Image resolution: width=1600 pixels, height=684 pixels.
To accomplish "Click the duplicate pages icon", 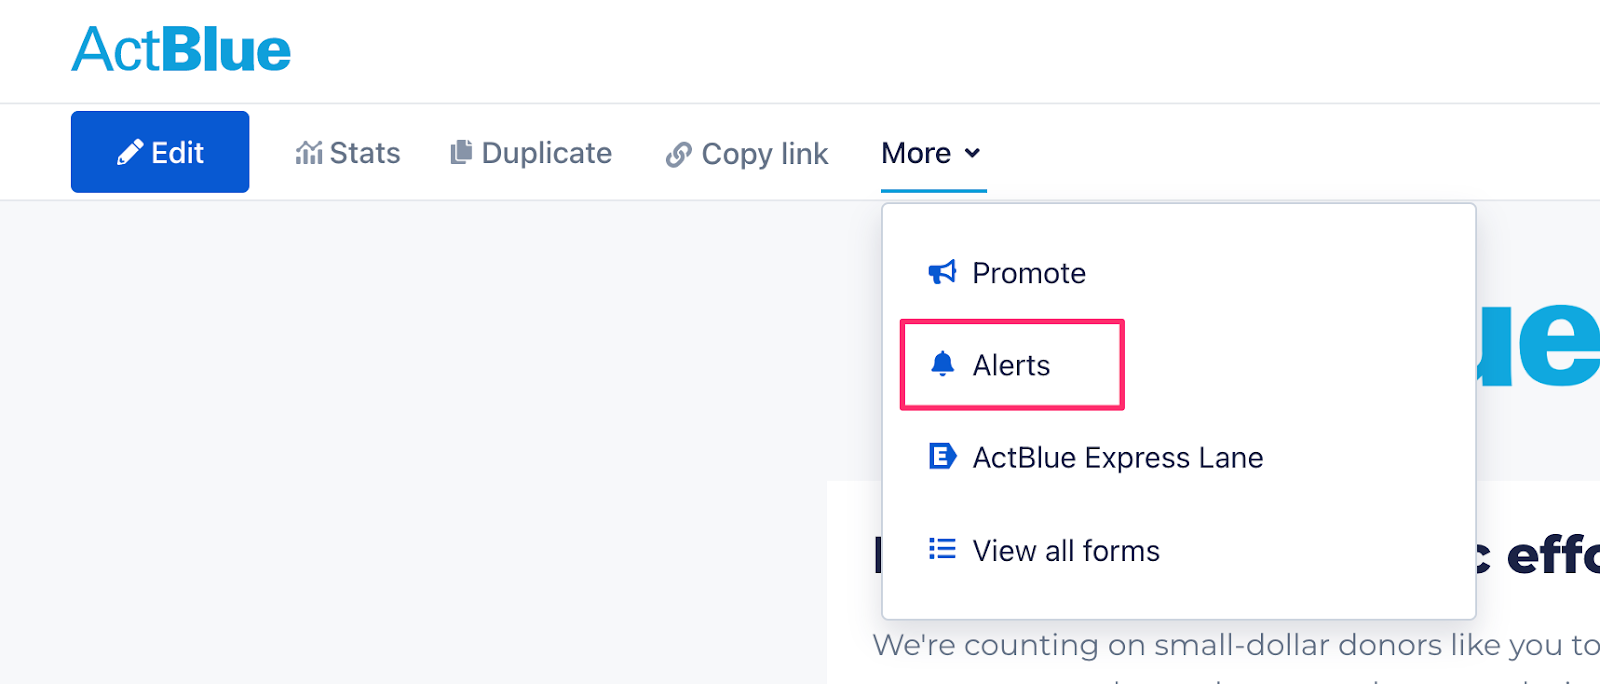I will click(461, 152).
